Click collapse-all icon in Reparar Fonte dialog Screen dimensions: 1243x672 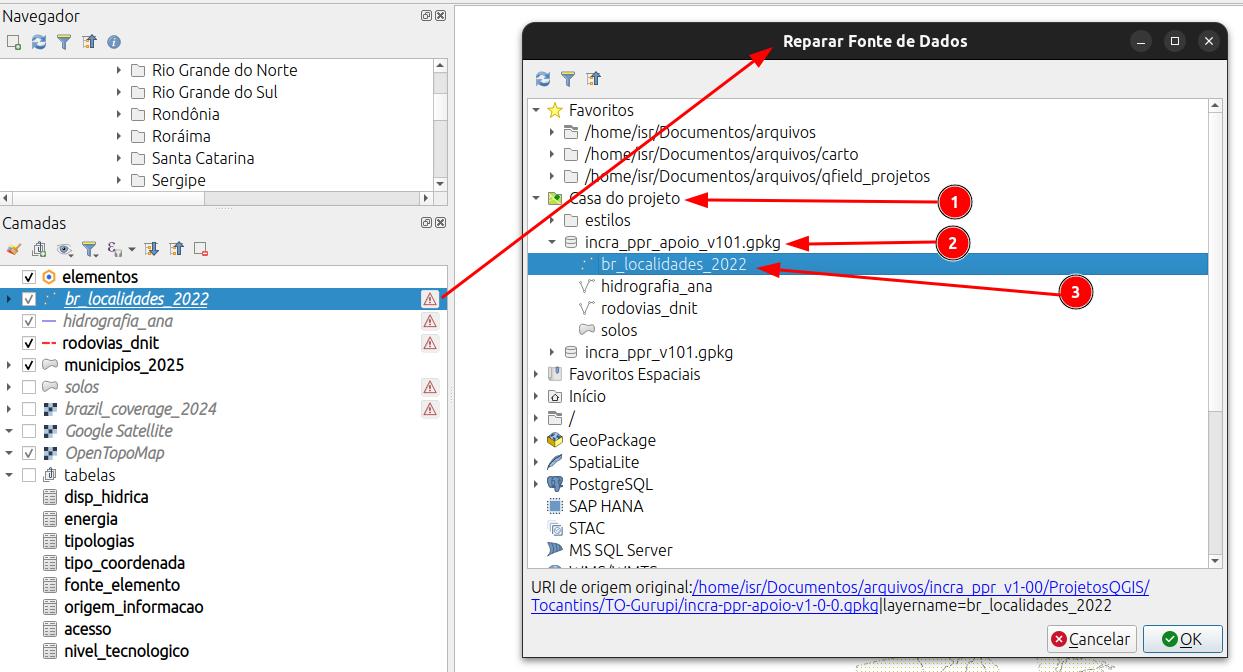[593, 79]
